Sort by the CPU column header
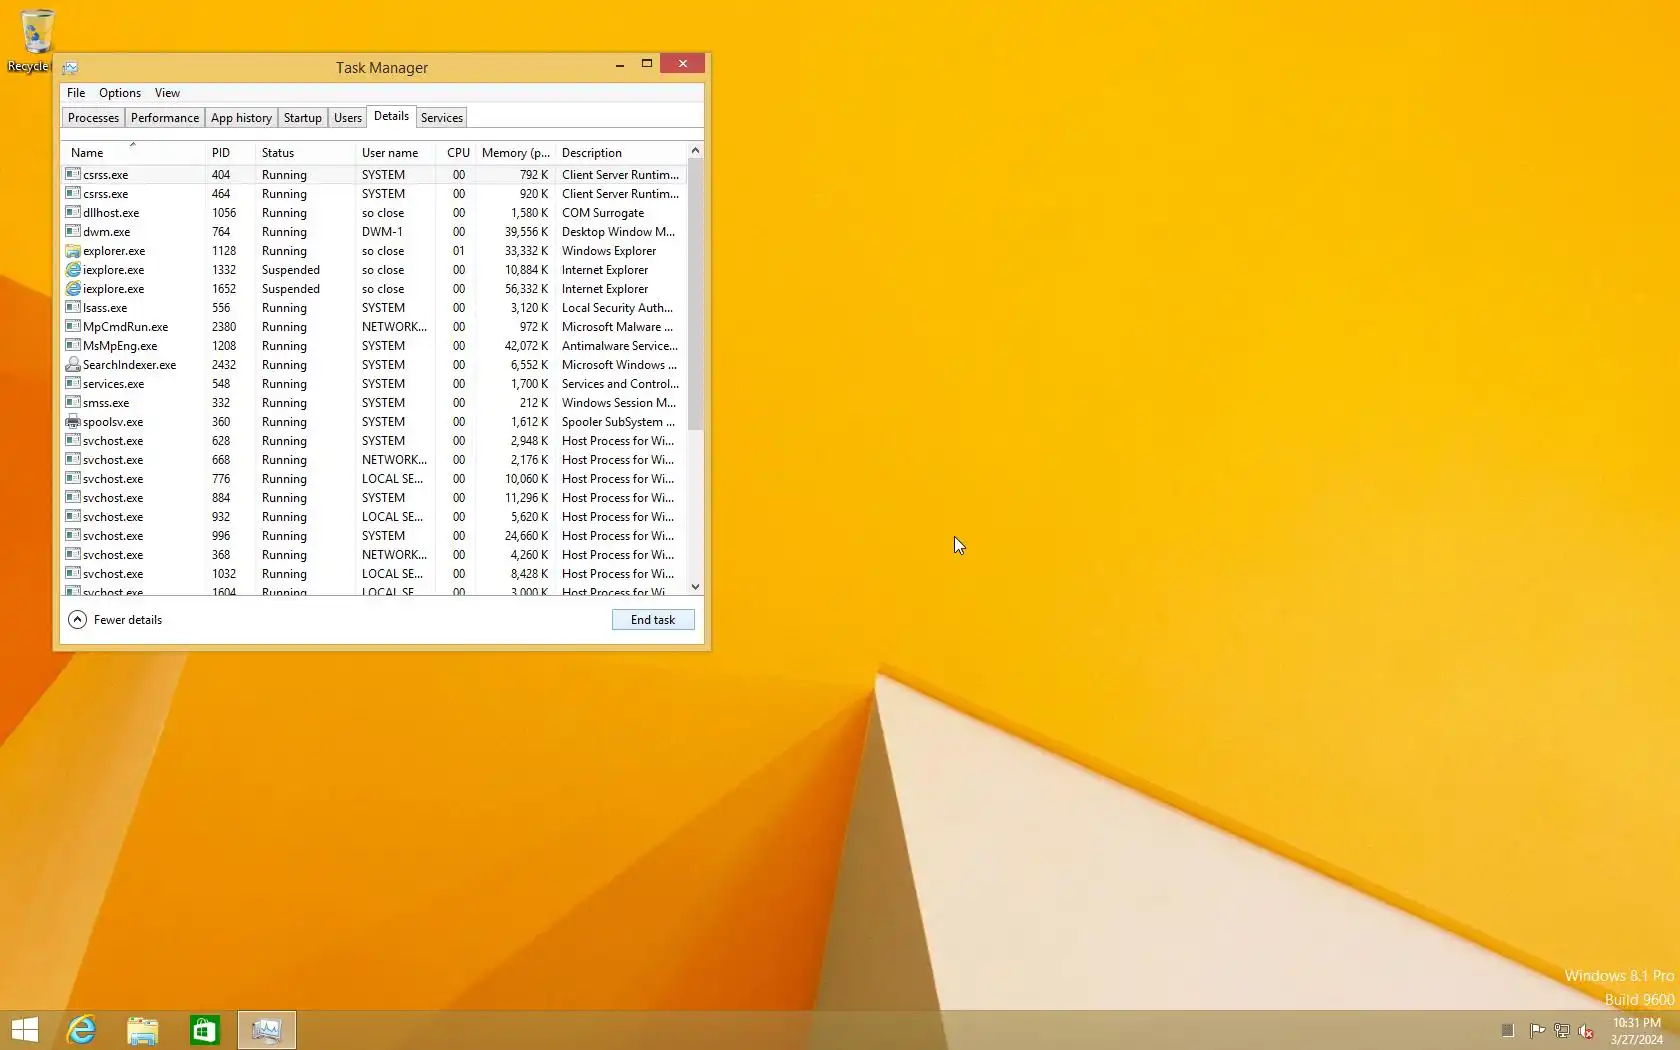The image size is (1680, 1050). [x=455, y=153]
